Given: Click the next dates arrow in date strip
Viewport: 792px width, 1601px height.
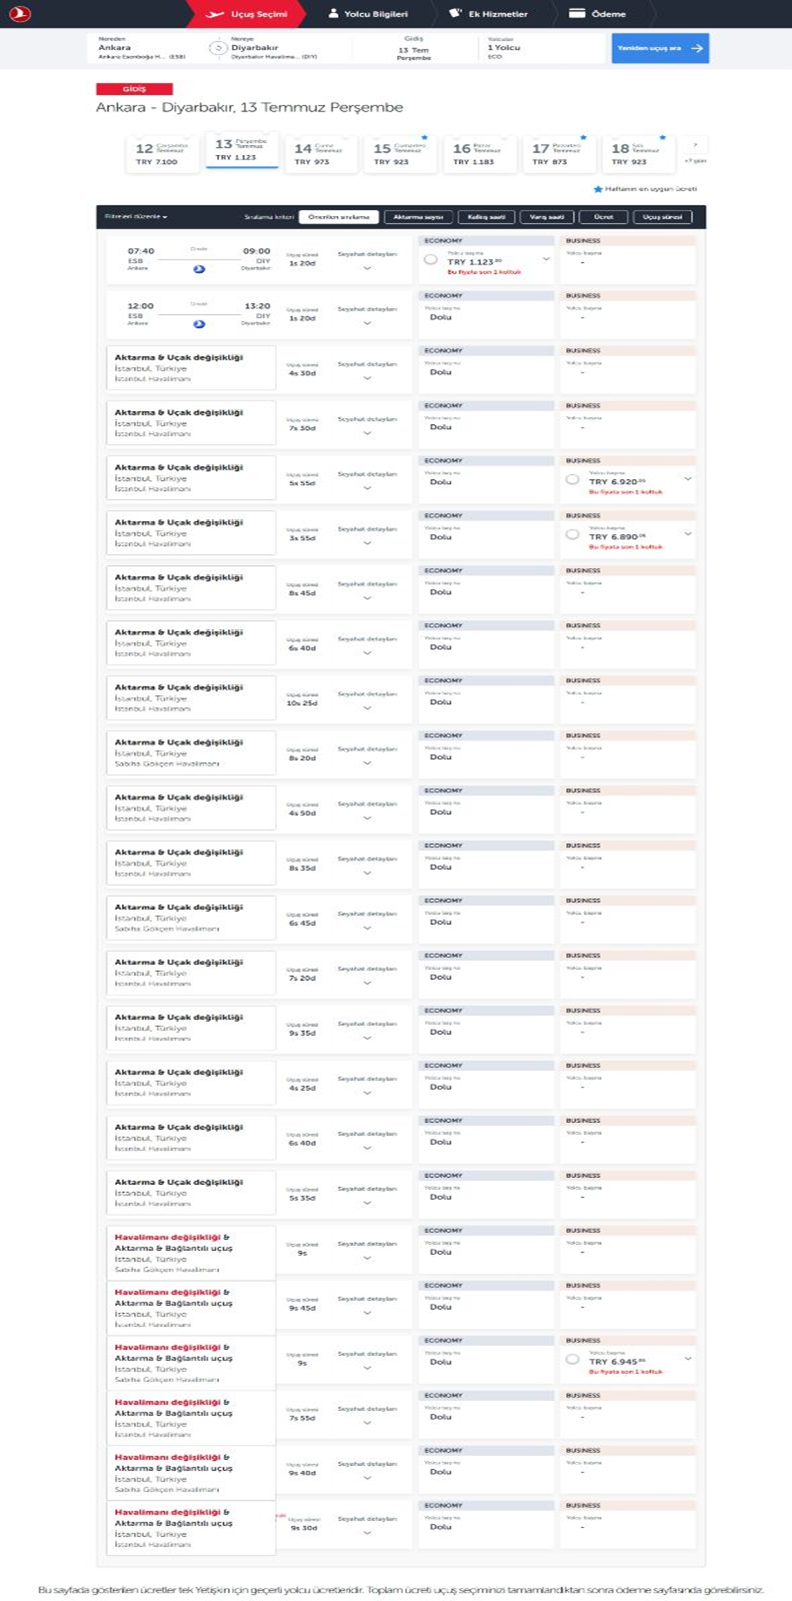Looking at the screenshot, I should pos(695,146).
